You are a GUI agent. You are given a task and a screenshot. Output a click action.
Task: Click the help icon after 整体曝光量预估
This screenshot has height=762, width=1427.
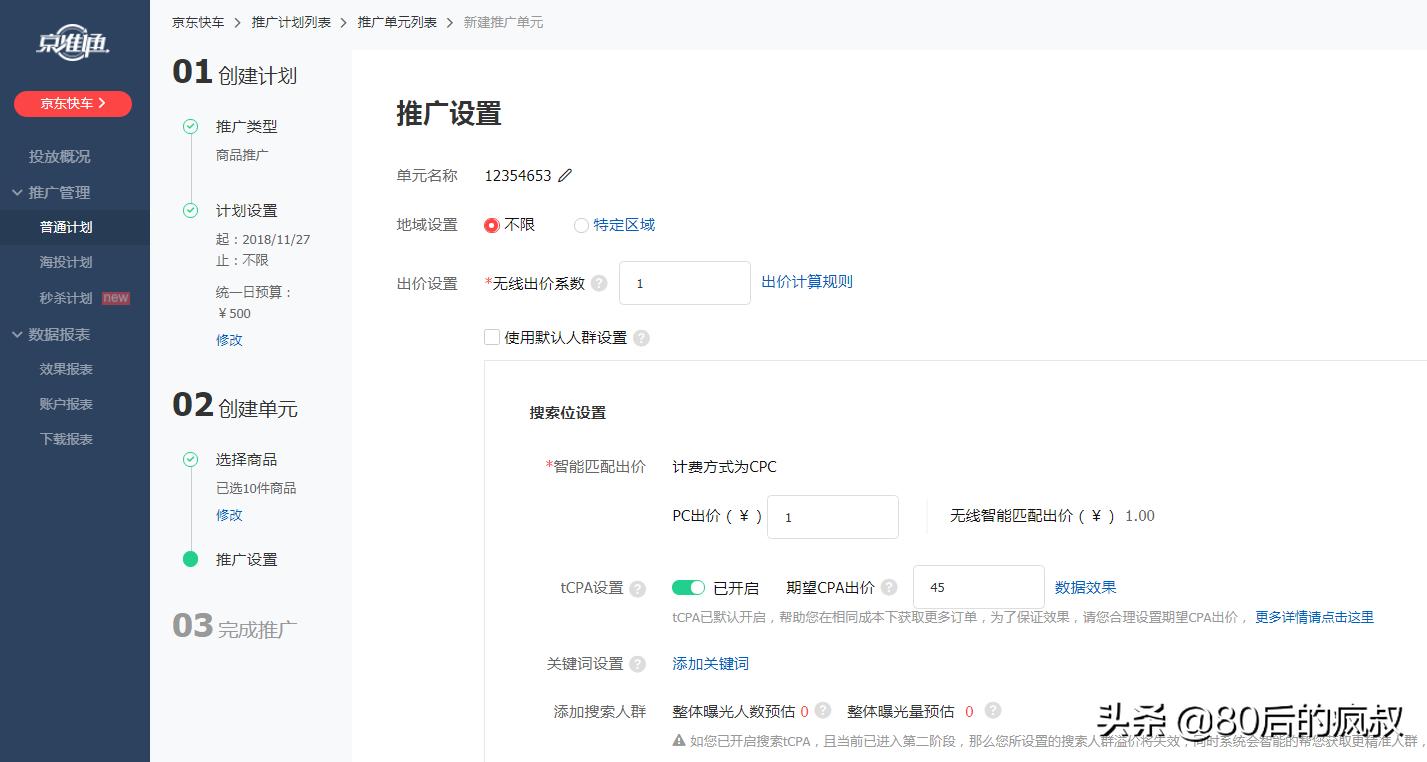991,710
